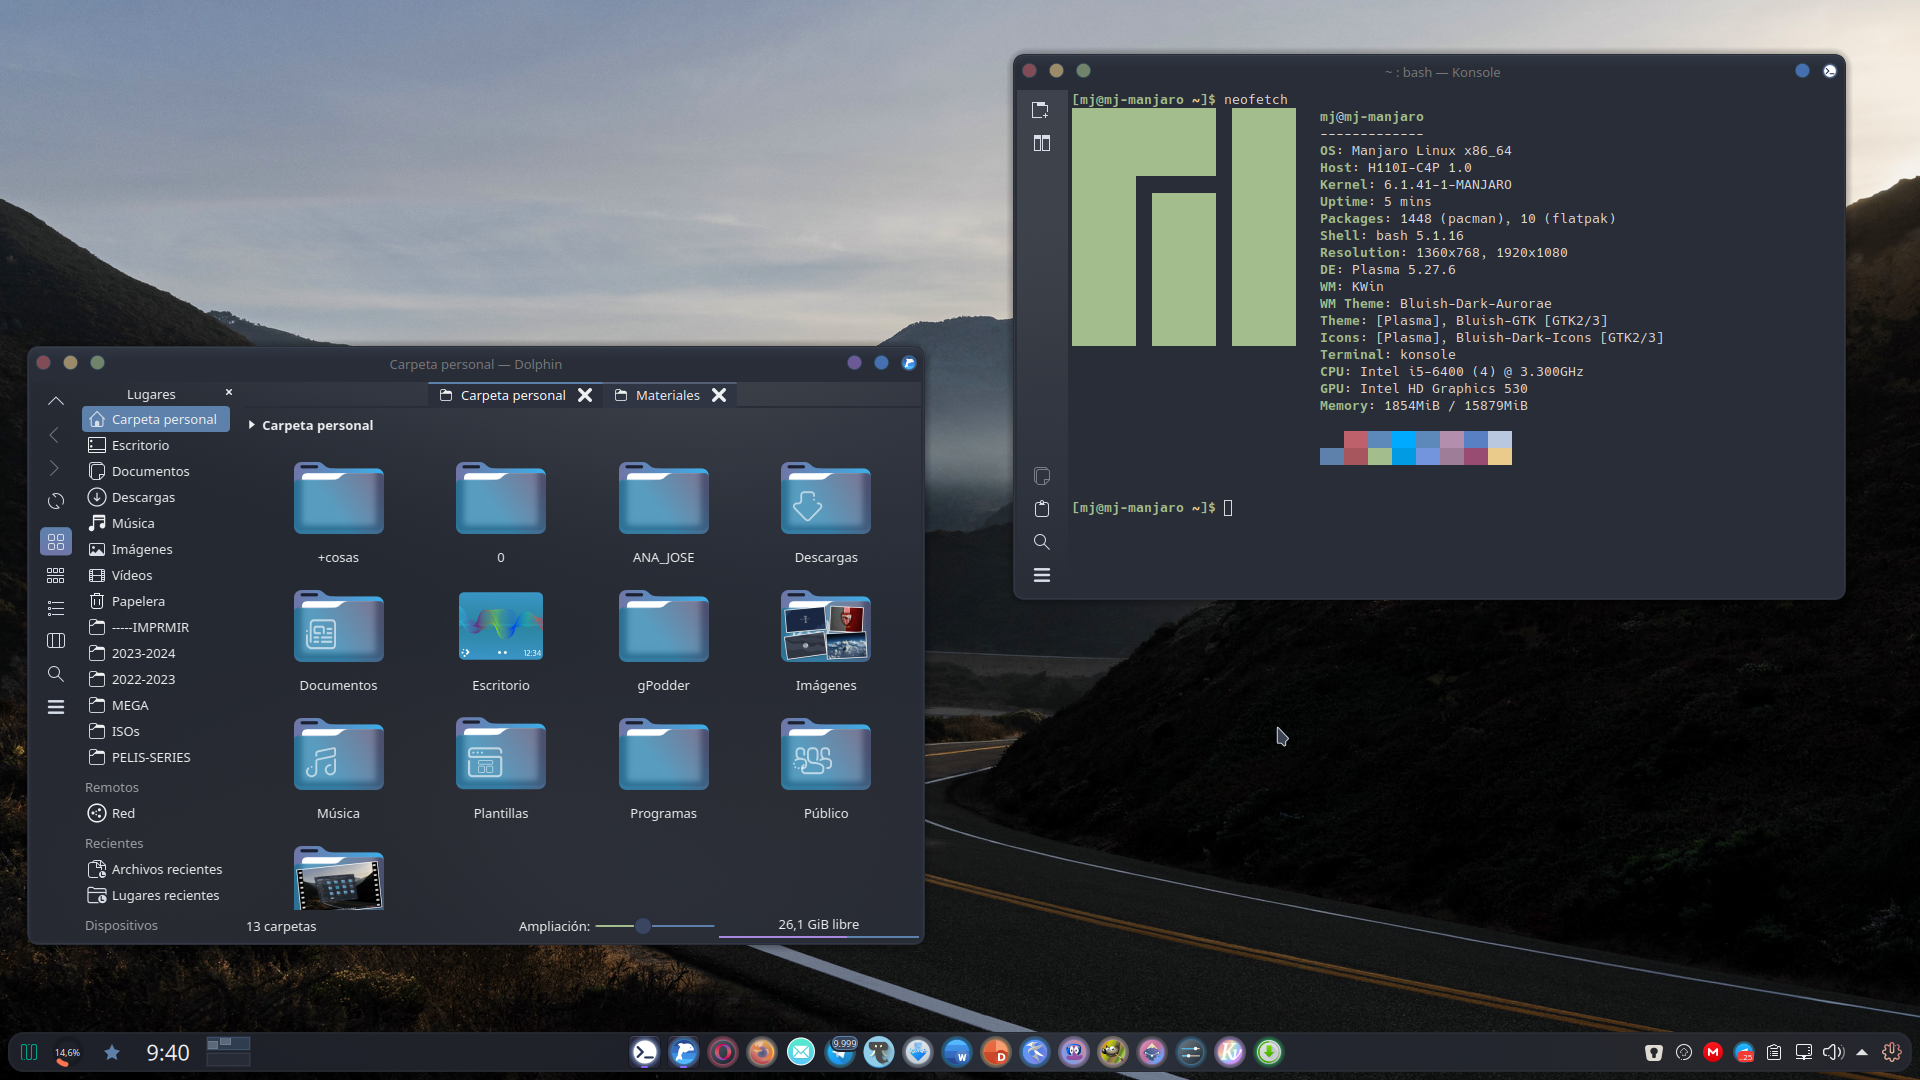Expand hidden system tray icons arrow
Screen dimensions: 1920x1080
[1862, 1052]
